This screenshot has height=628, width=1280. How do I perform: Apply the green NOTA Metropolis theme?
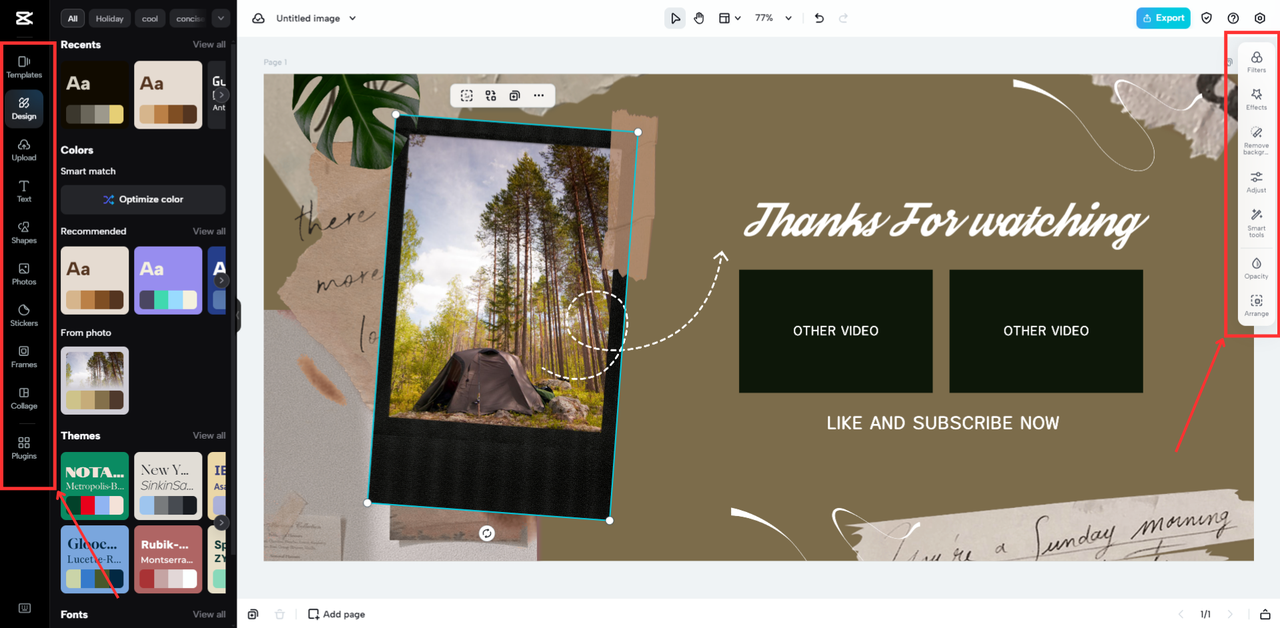[95, 486]
